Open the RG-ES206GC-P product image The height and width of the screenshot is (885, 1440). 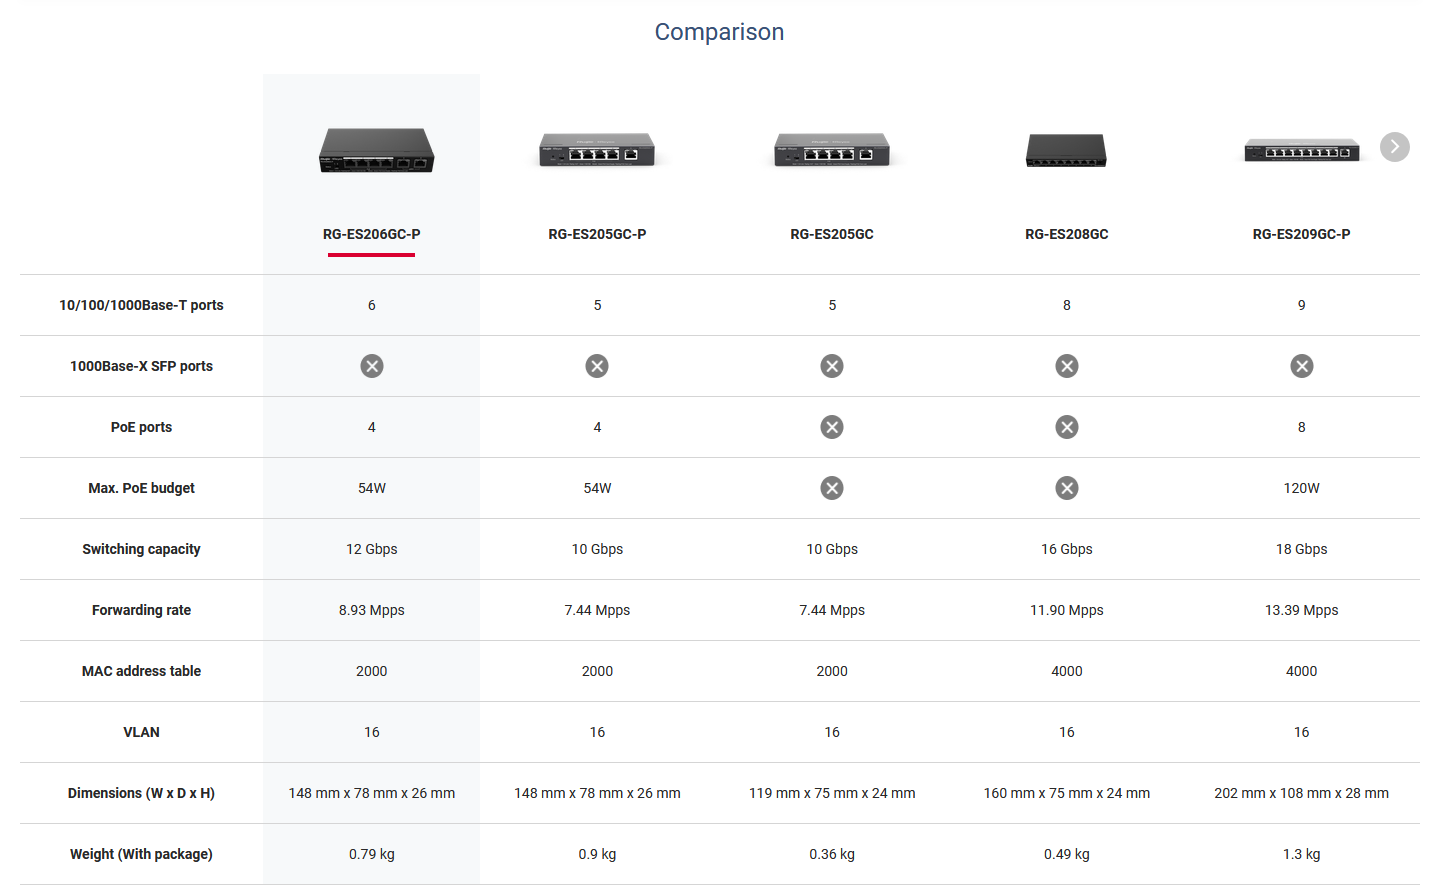pyautogui.click(x=376, y=150)
